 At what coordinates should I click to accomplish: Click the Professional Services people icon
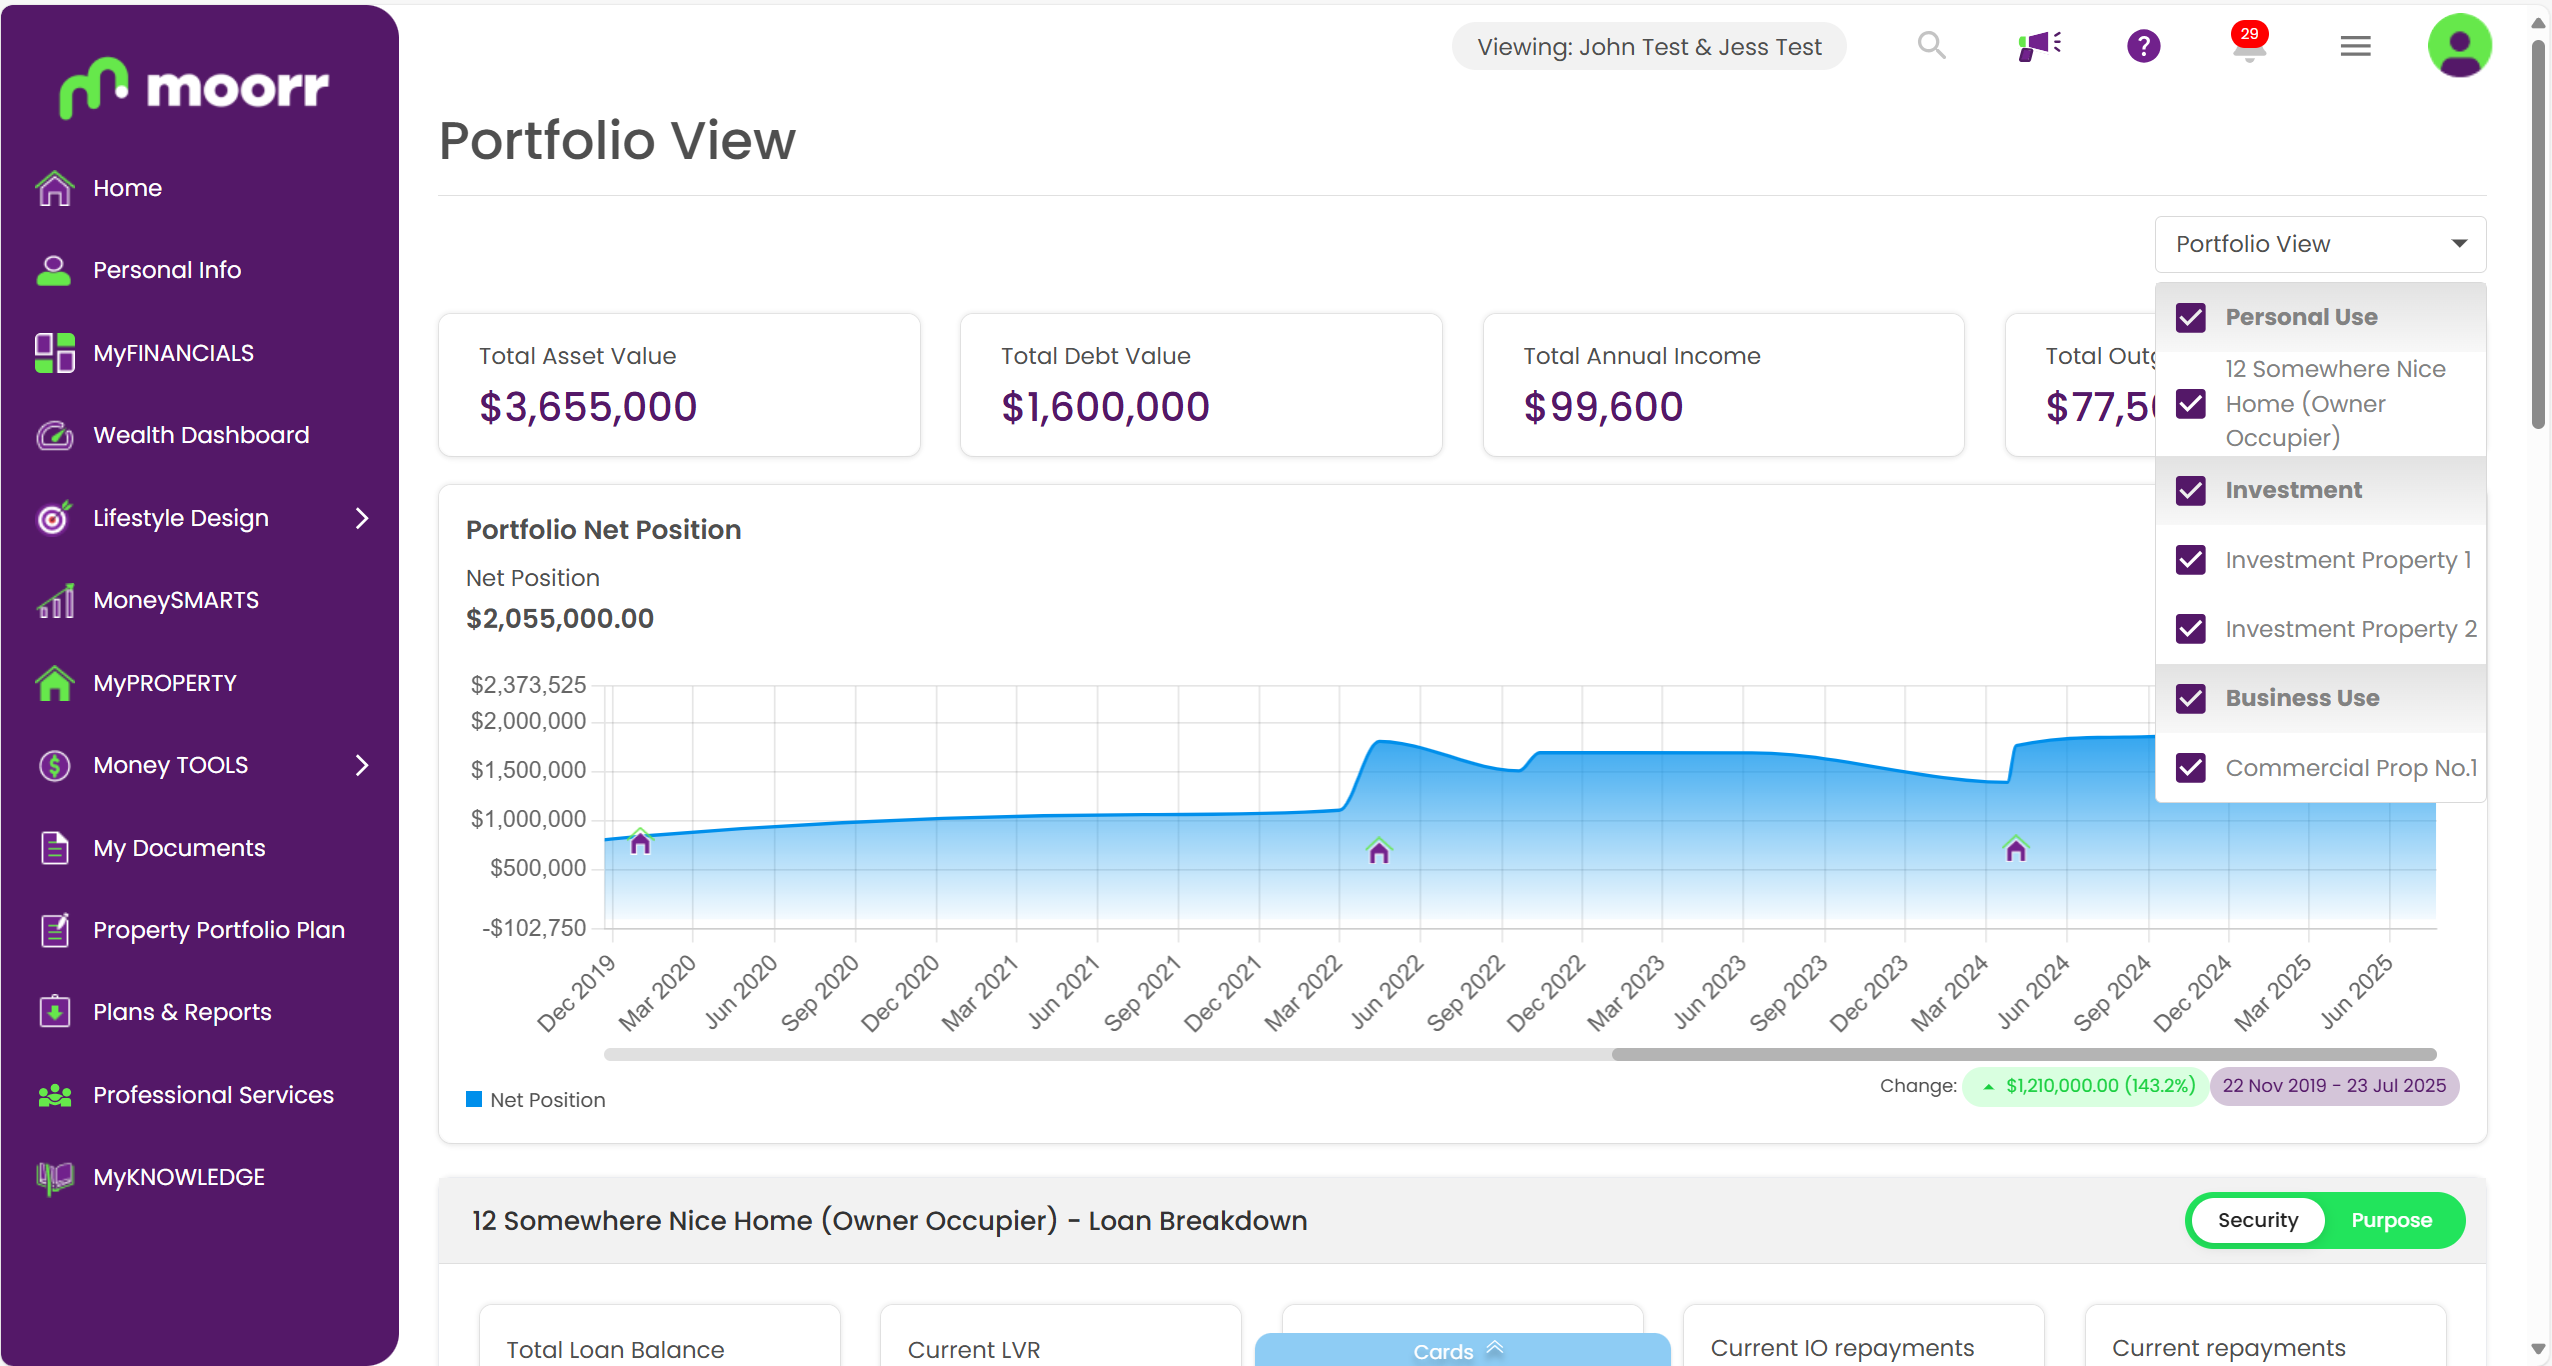pos(54,1095)
